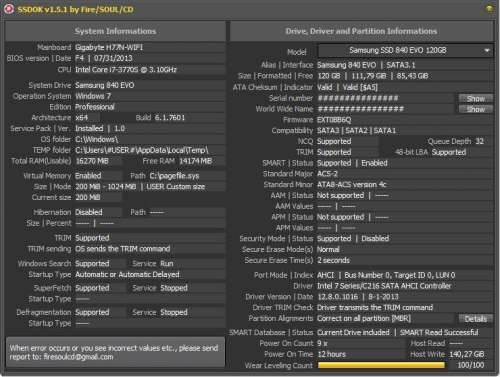The width and height of the screenshot is (500, 377).
Task: Click OS sends the TRIM command text
Action: 122,249
